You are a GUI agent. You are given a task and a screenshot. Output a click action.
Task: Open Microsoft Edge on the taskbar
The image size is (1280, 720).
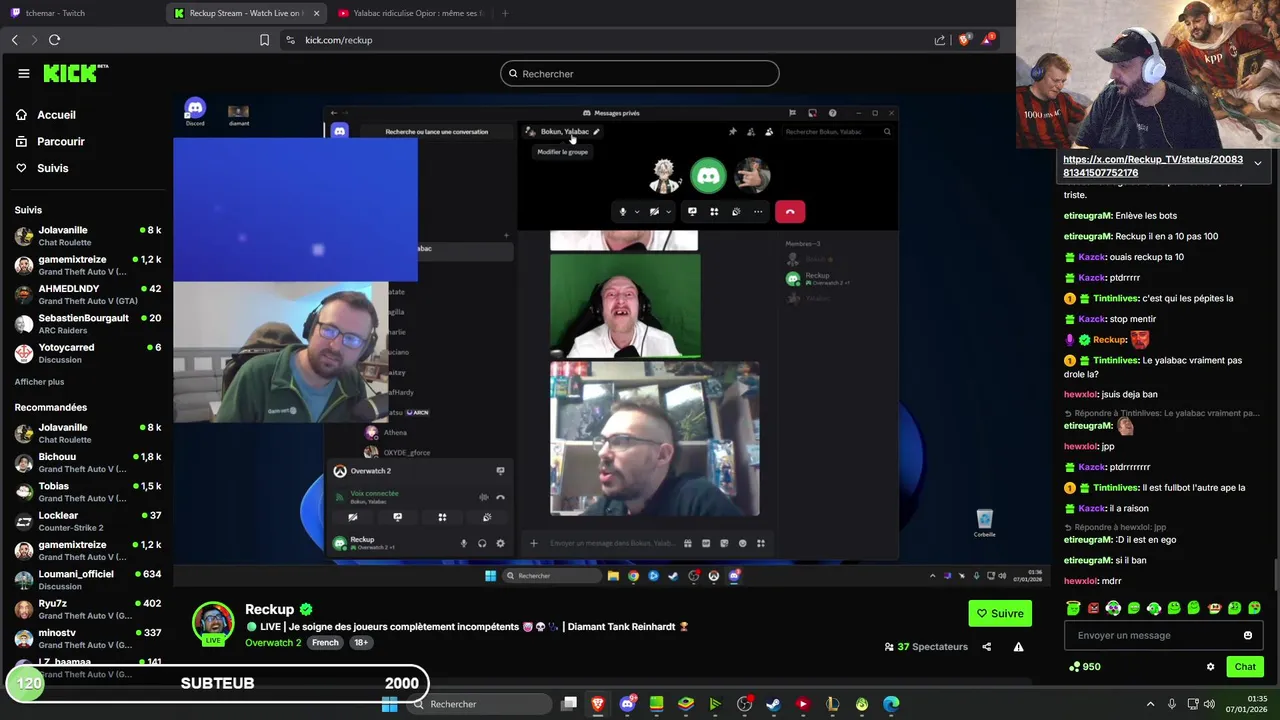890,704
